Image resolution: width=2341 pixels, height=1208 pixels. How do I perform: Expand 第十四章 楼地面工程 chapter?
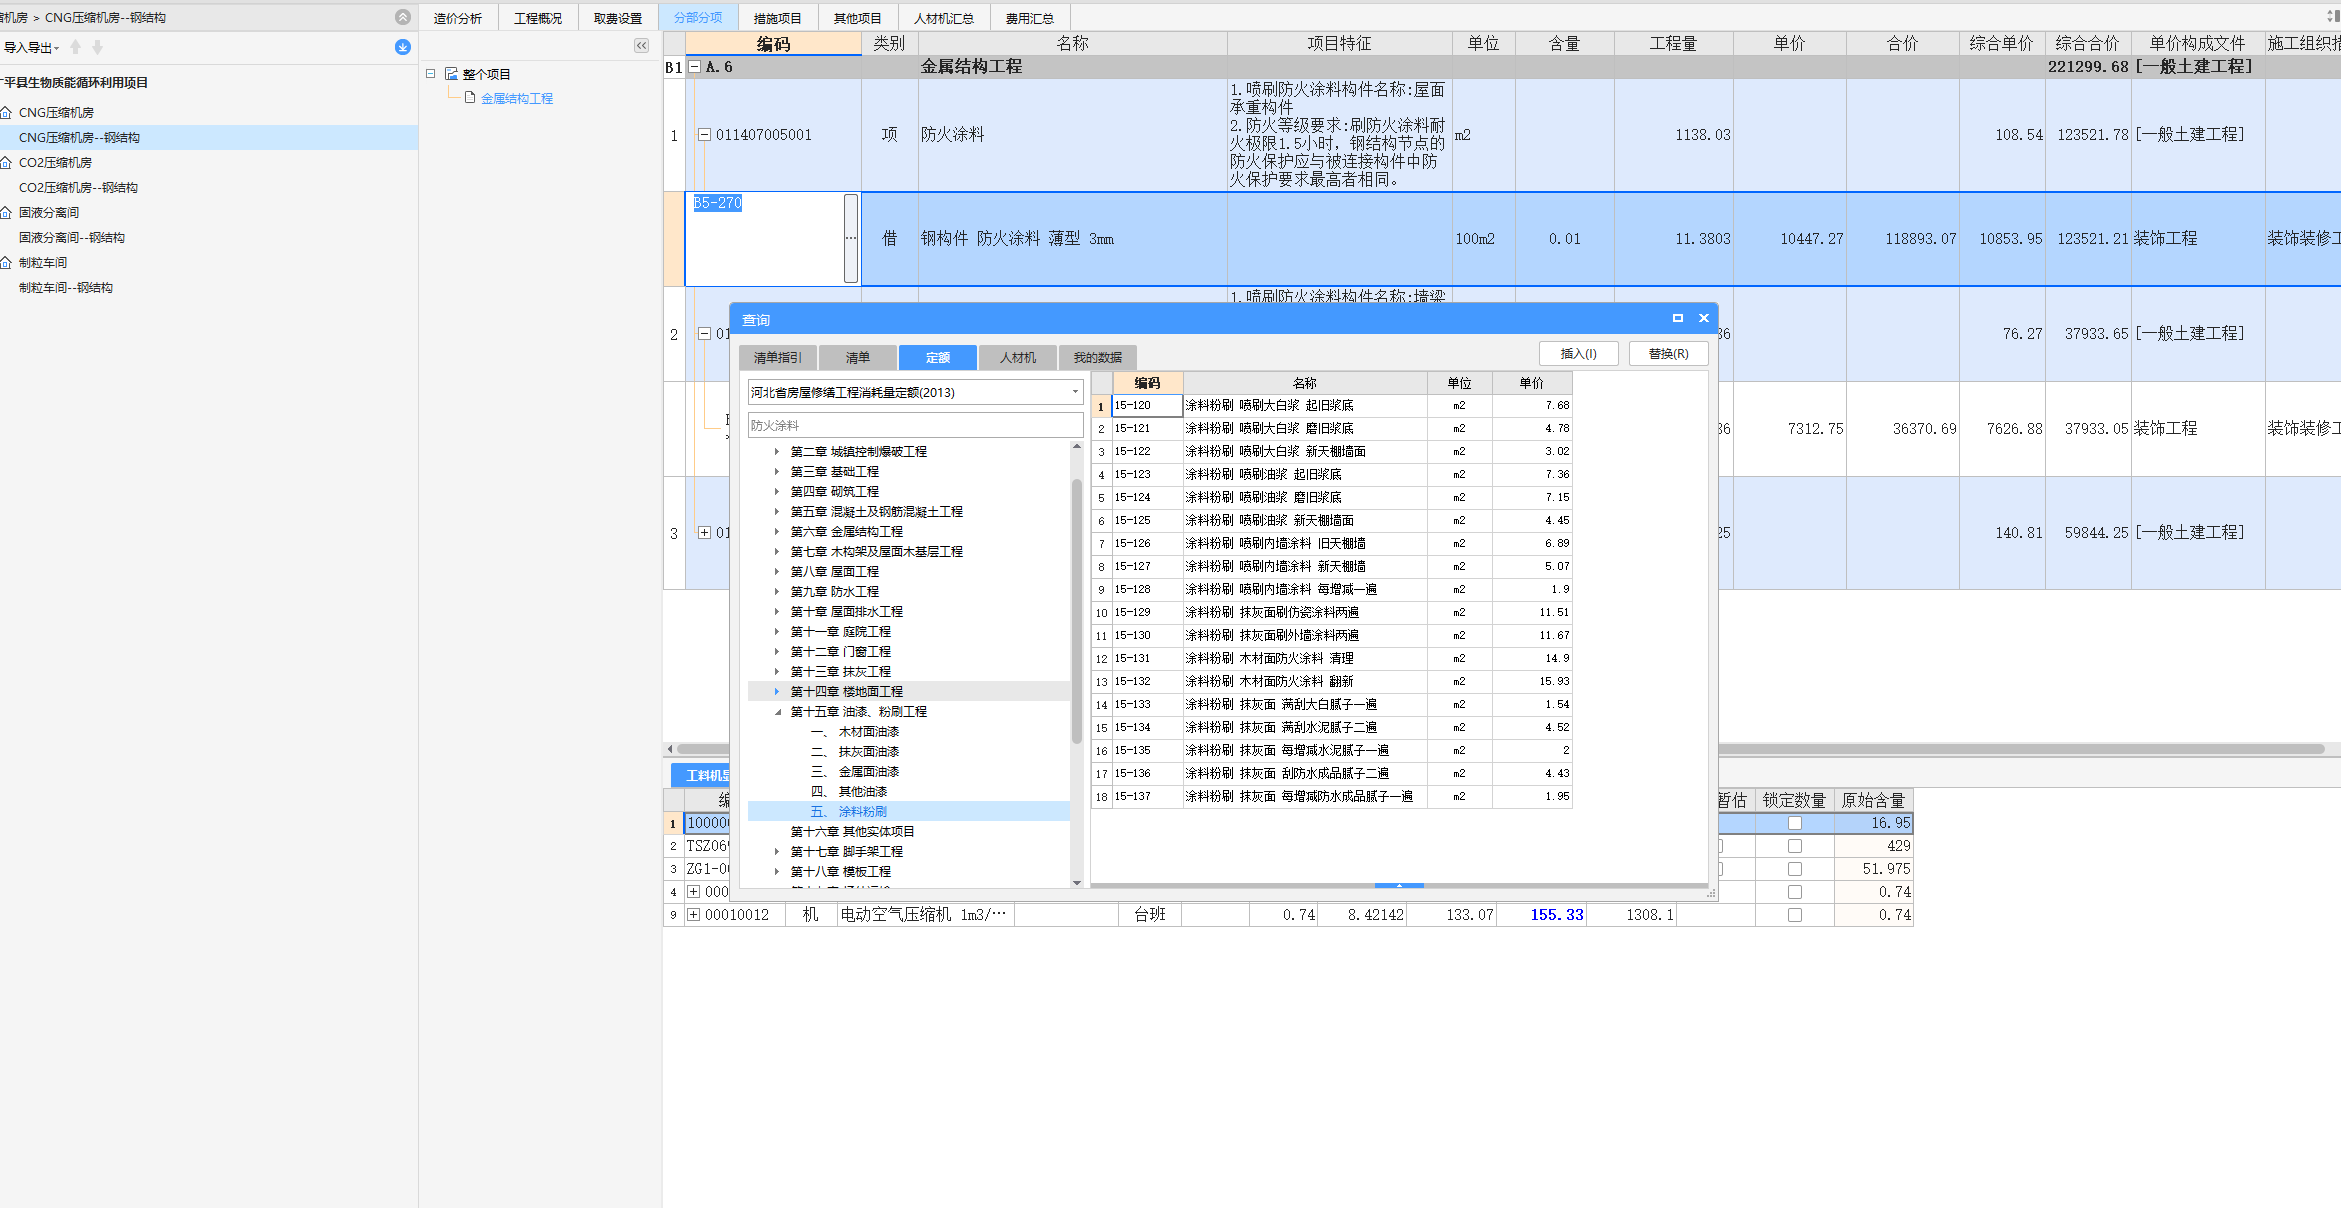[x=777, y=692]
